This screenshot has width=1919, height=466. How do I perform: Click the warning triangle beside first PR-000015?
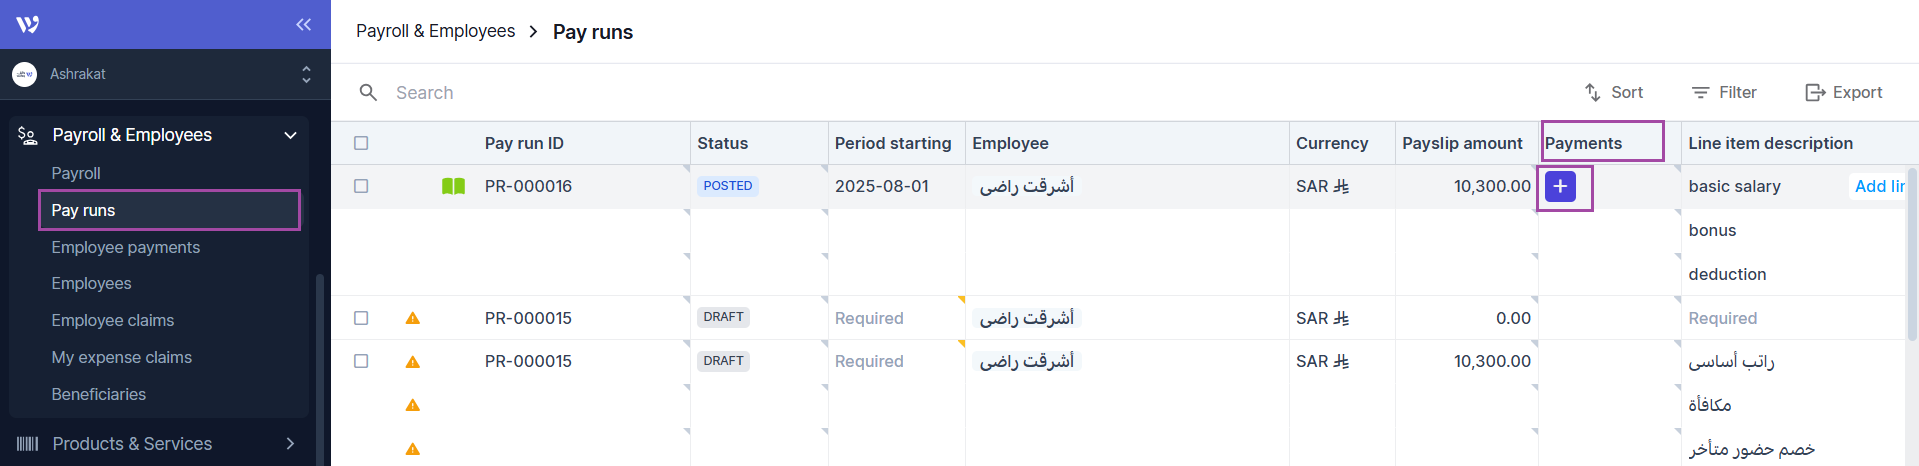[412, 318]
